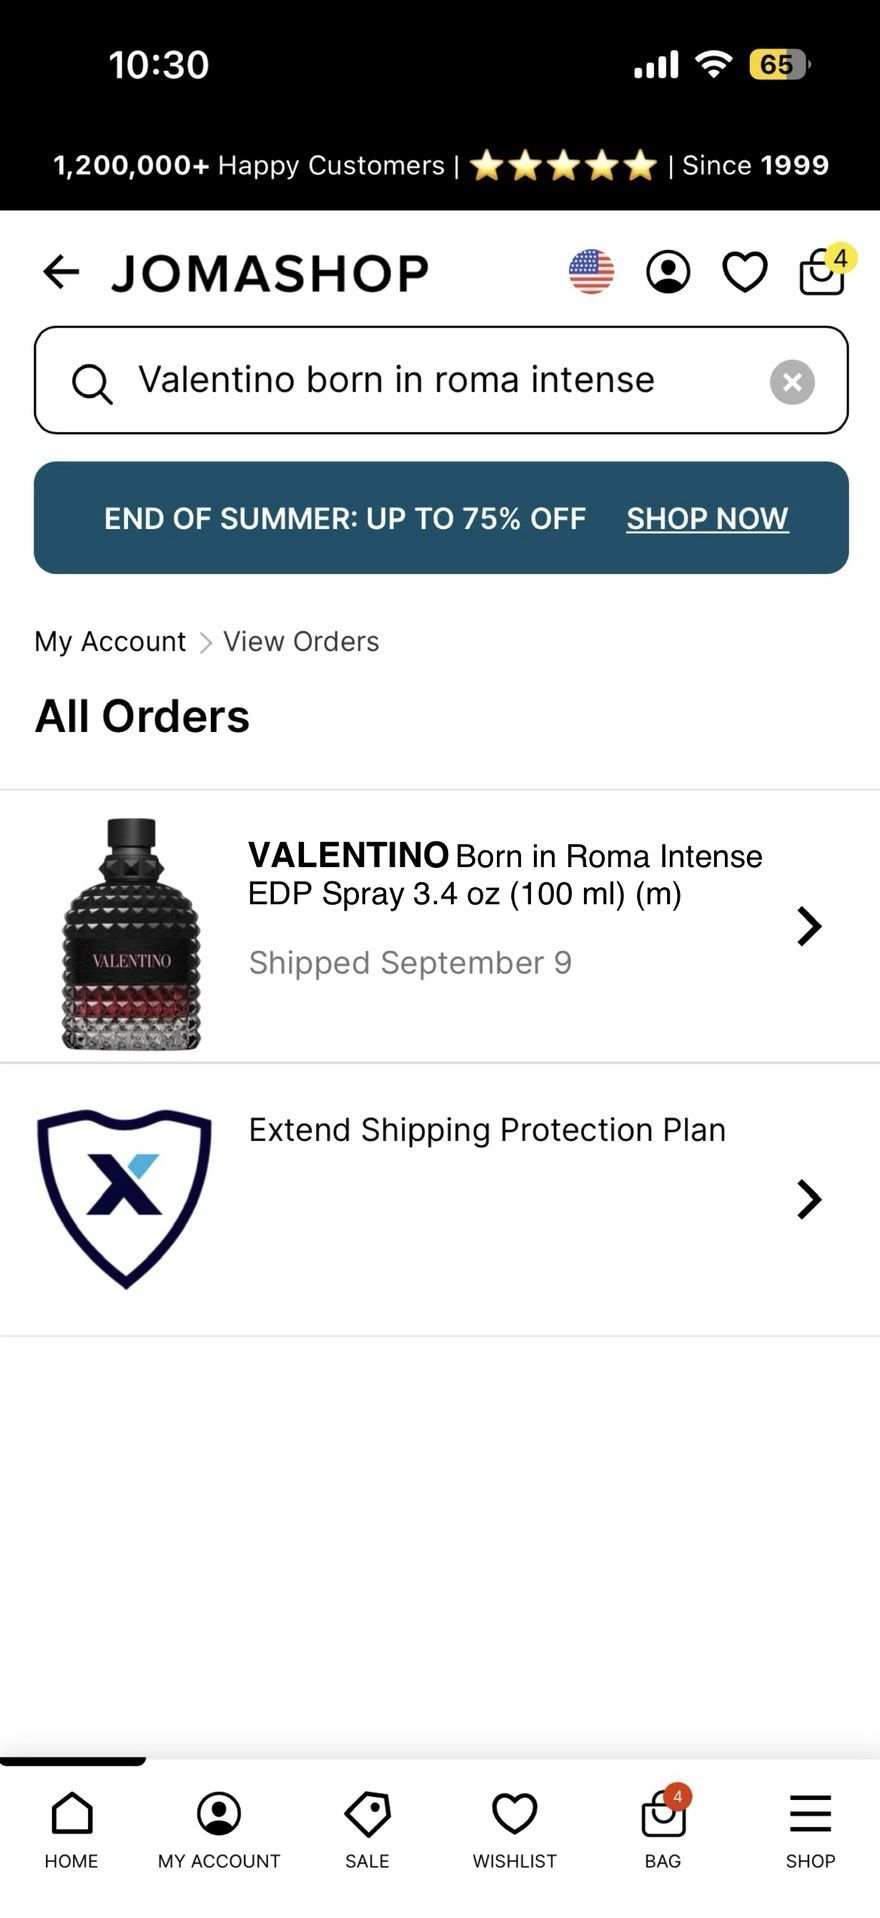Clear the search field text

coord(792,382)
